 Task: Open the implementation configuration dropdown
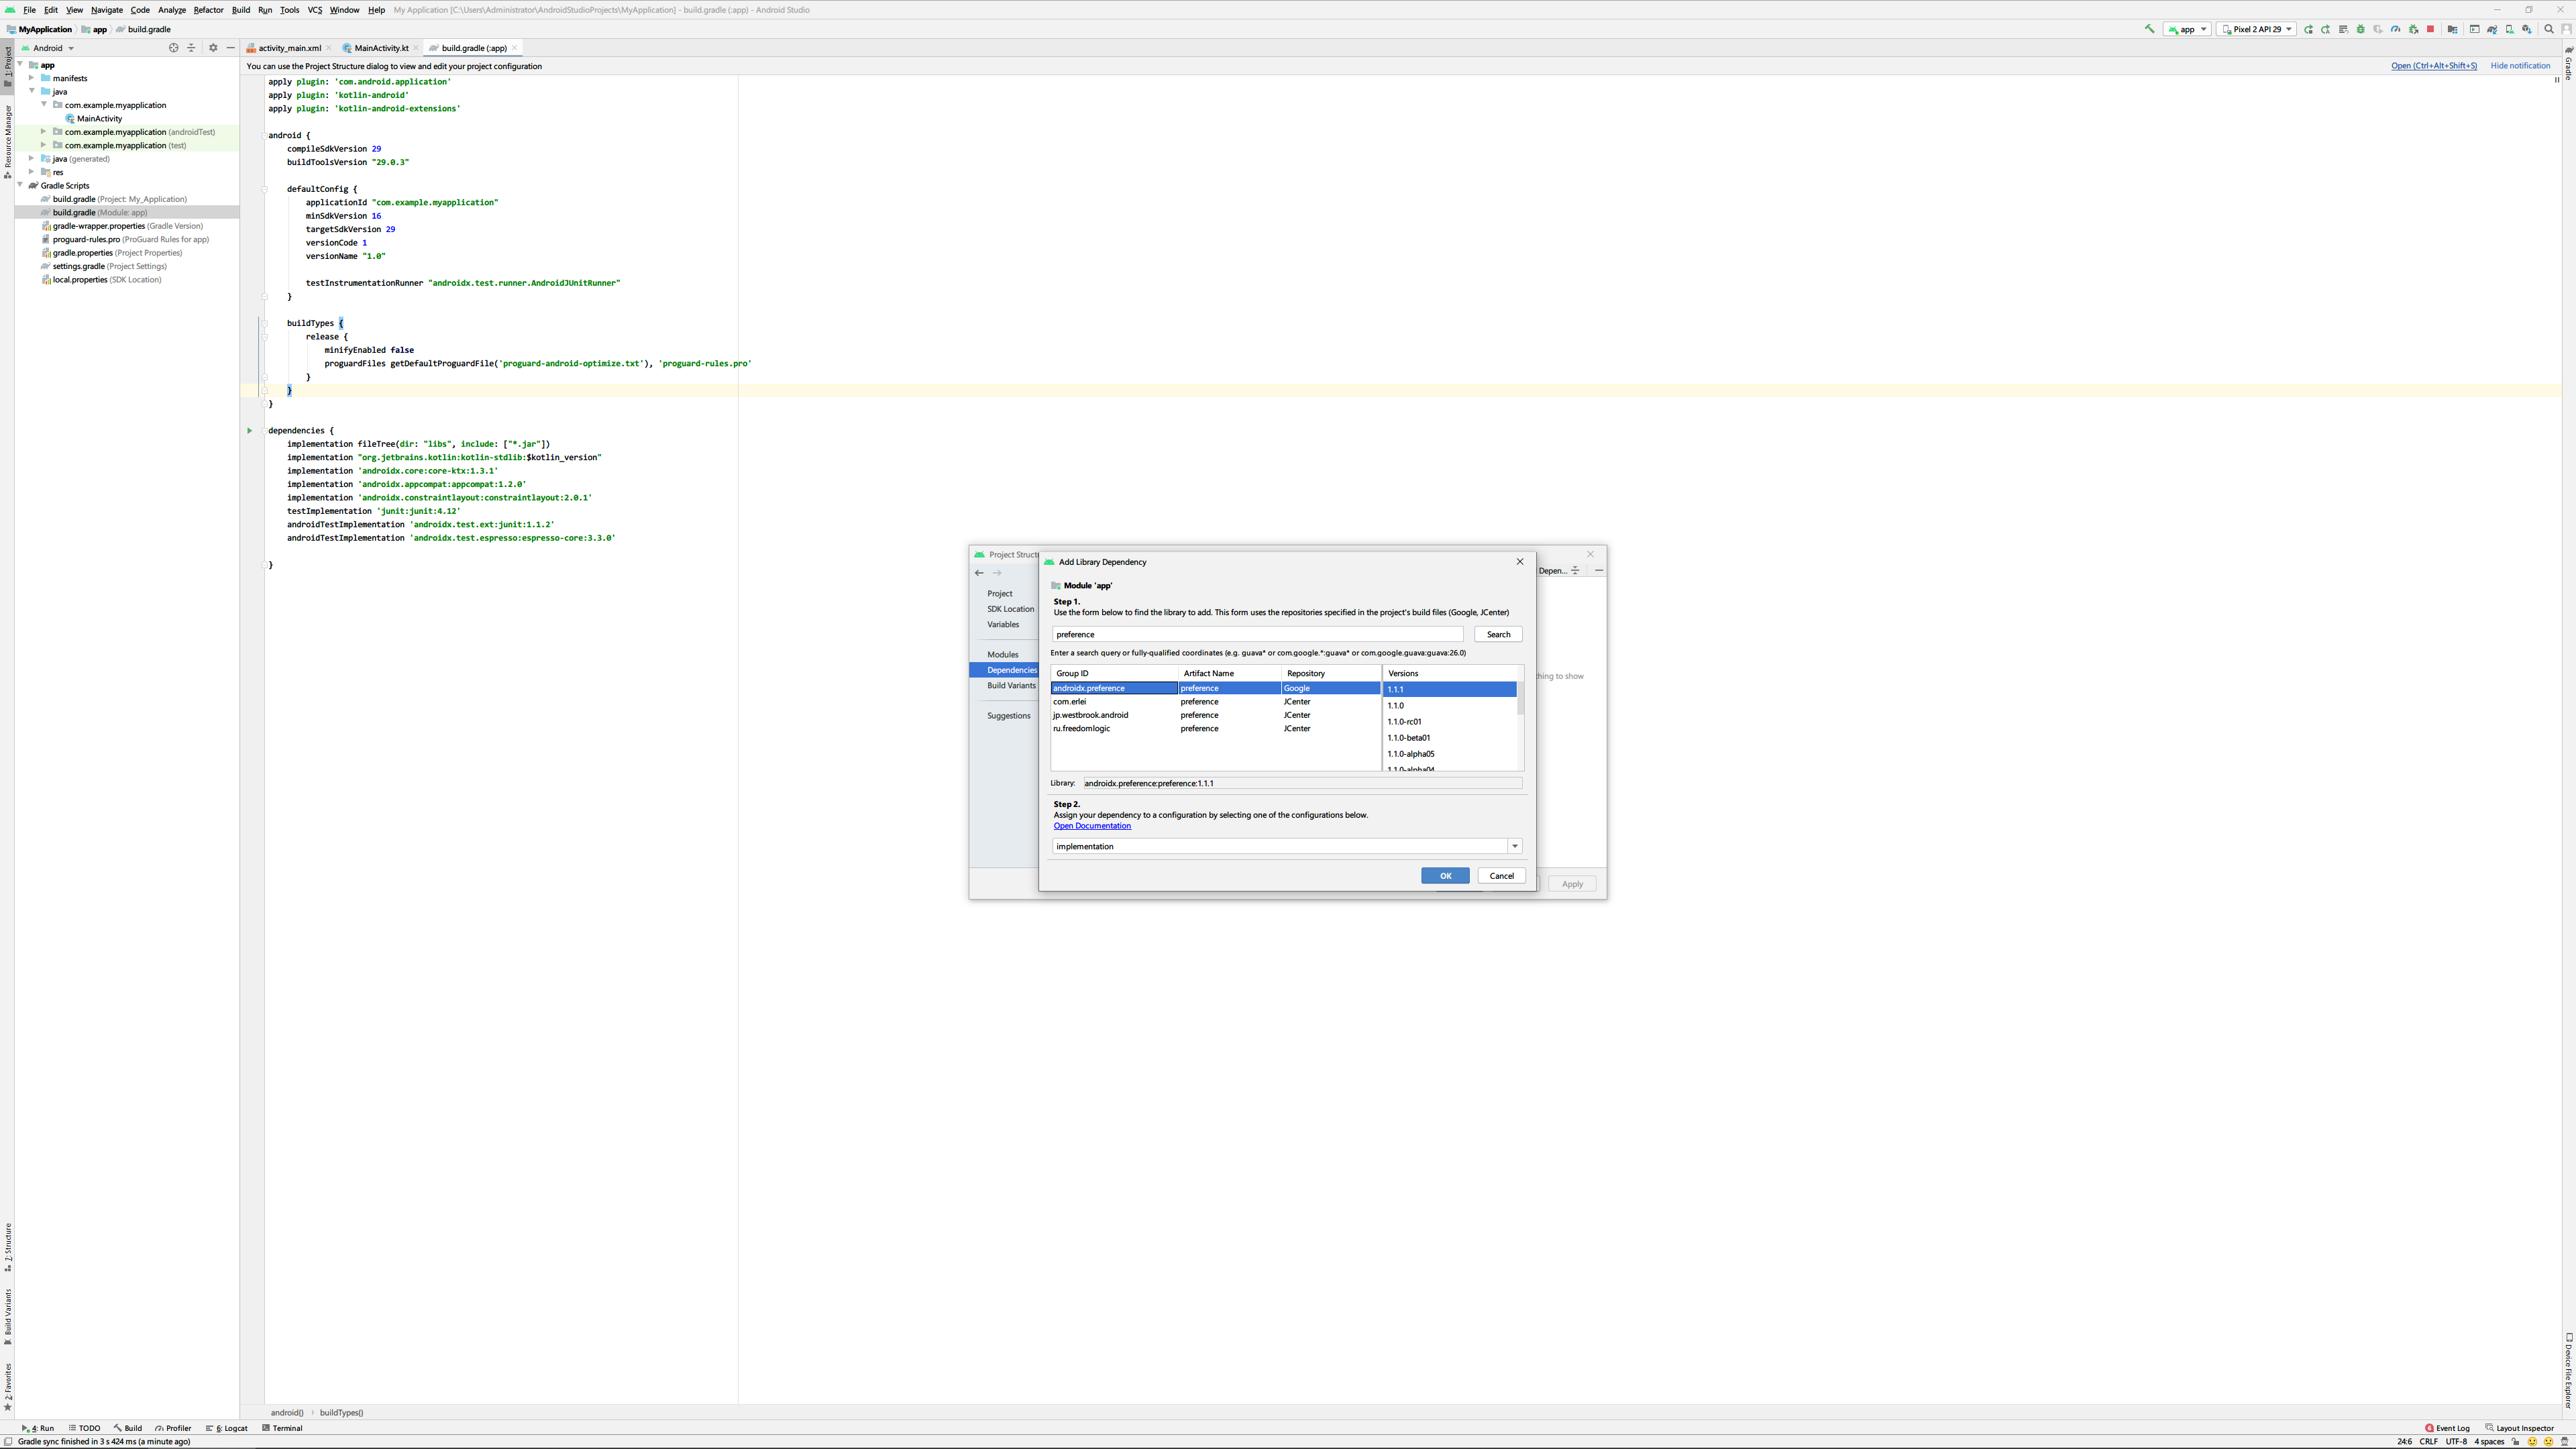1514,846
